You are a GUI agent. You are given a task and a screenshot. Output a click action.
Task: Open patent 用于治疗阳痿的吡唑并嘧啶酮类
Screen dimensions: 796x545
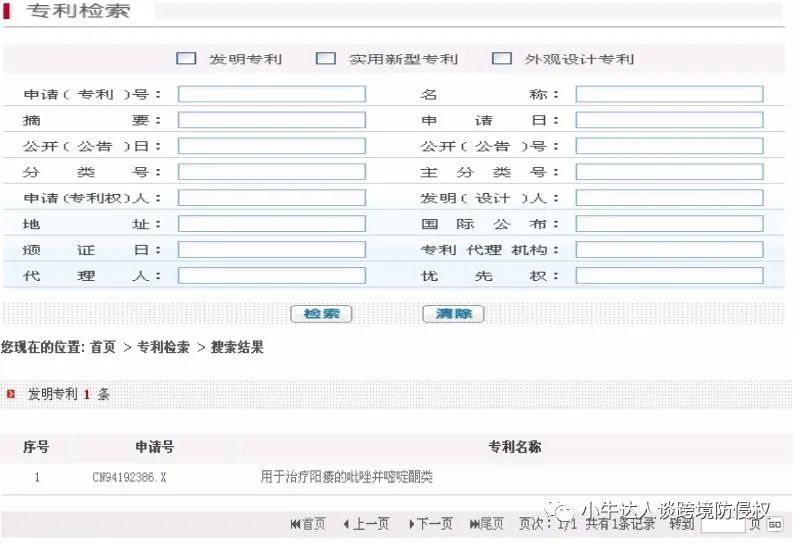click(346, 476)
